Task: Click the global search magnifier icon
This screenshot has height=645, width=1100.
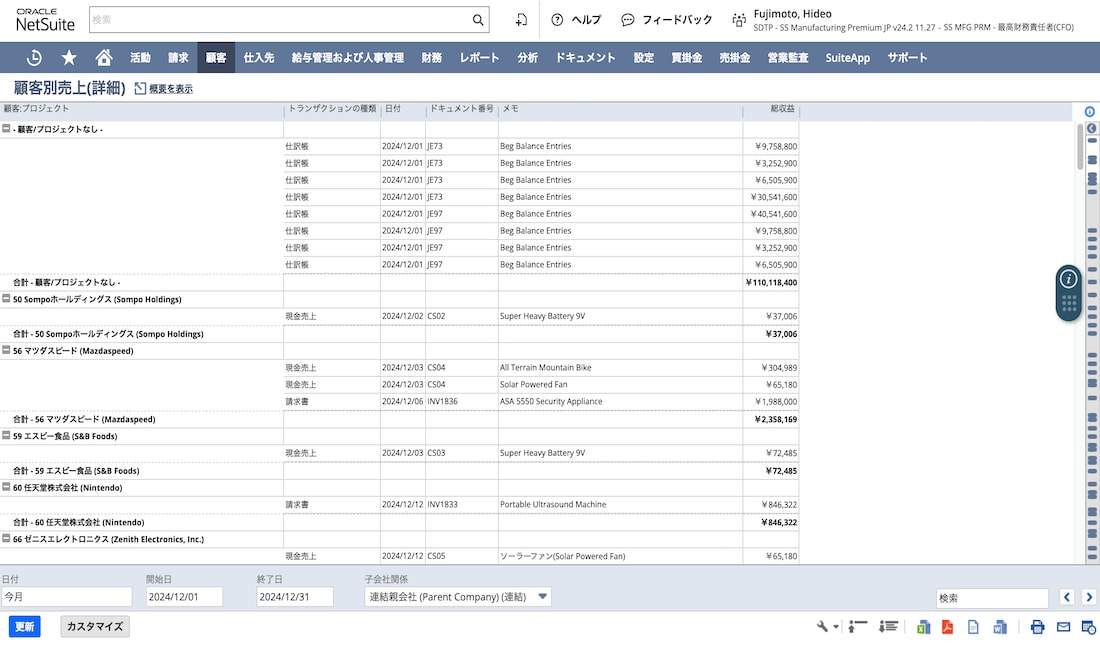Action: pyautogui.click(x=478, y=20)
